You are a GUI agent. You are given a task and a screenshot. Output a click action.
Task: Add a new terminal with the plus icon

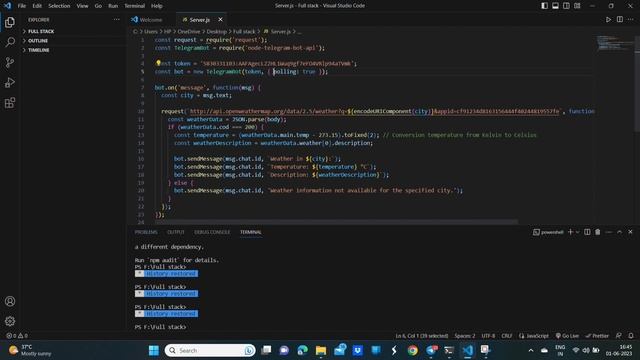click(570, 232)
